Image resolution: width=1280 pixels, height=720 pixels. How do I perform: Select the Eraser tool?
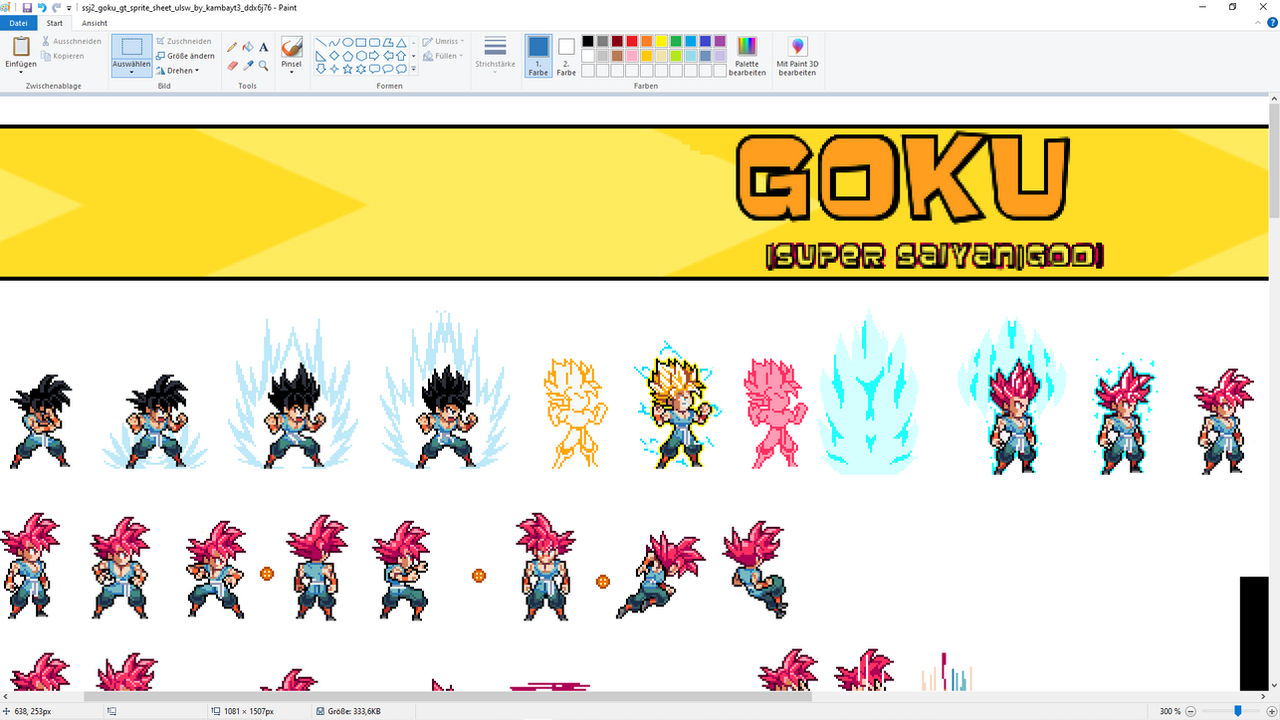point(232,65)
